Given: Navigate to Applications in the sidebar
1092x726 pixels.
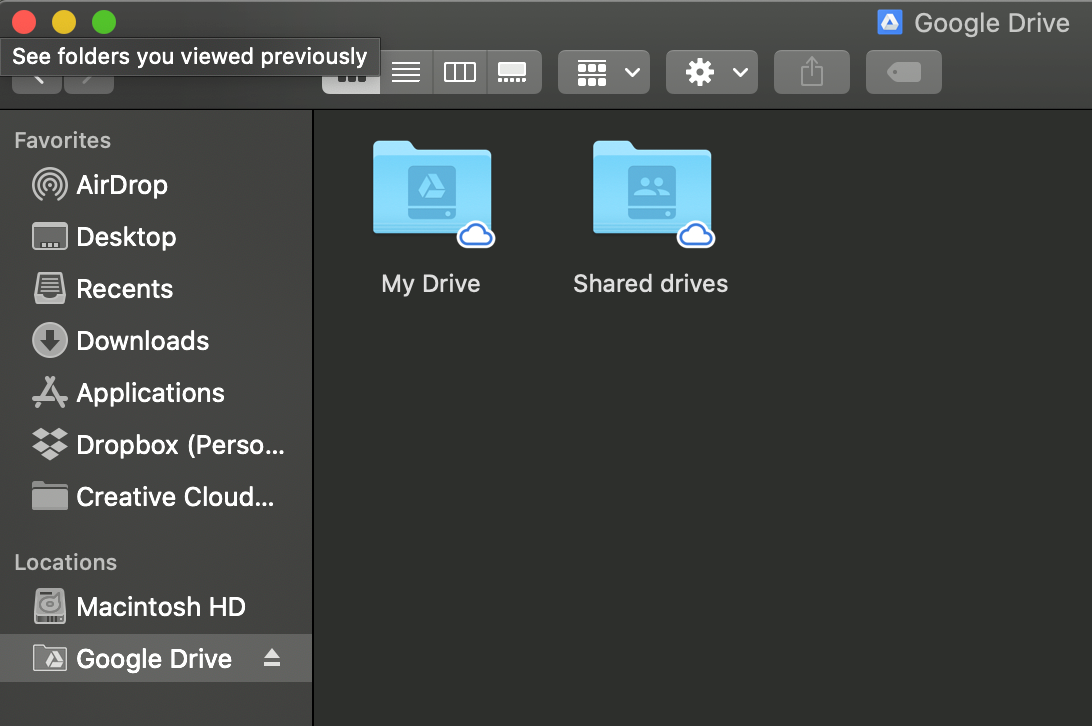Looking at the screenshot, I should click(150, 393).
